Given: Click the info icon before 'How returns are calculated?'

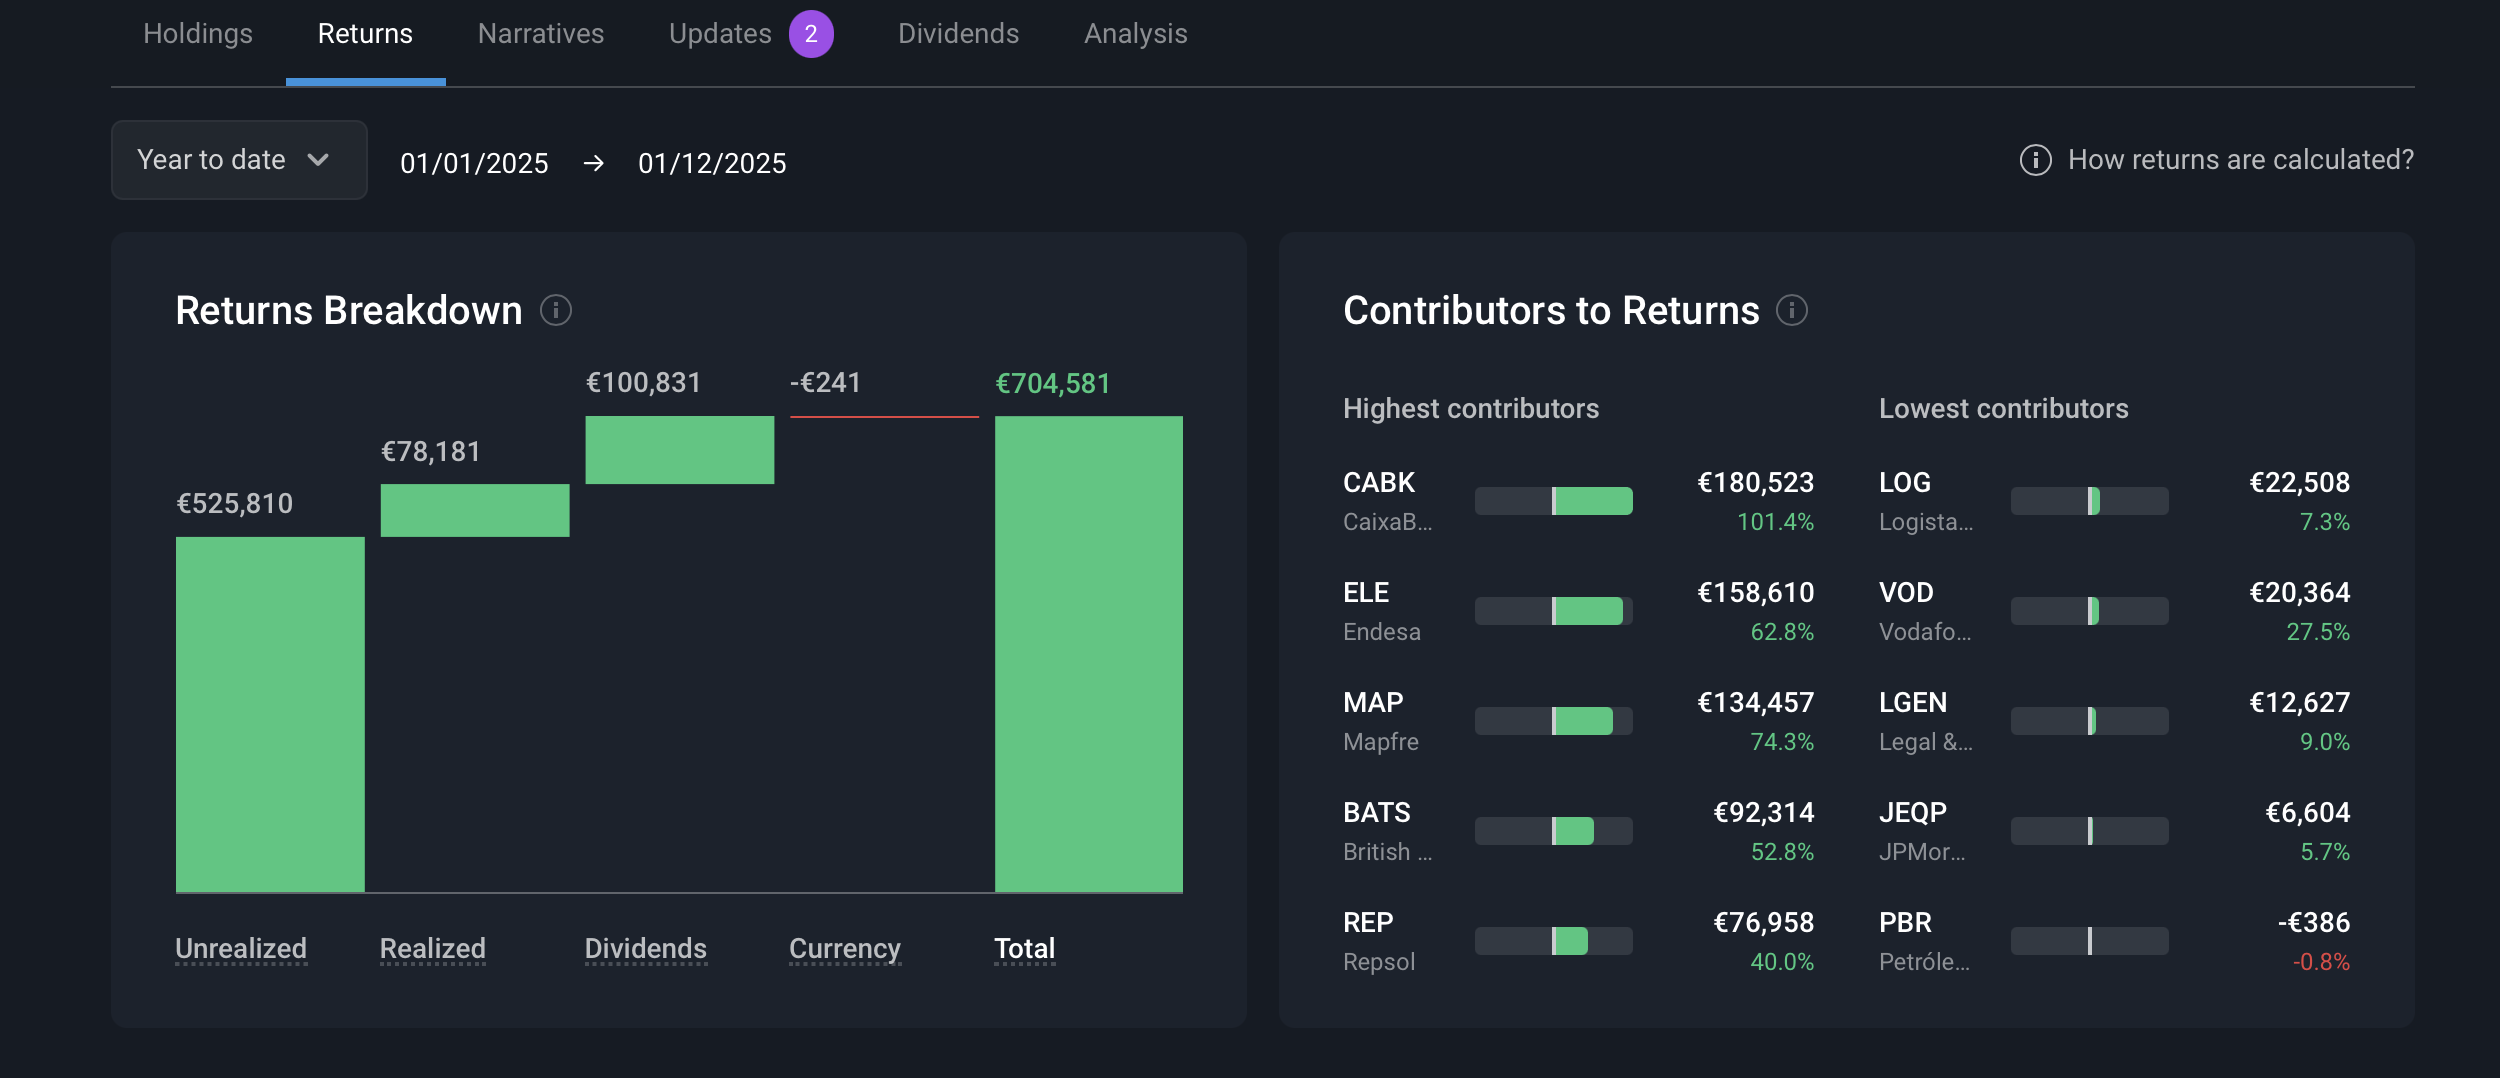Looking at the screenshot, I should click(2035, 160).
